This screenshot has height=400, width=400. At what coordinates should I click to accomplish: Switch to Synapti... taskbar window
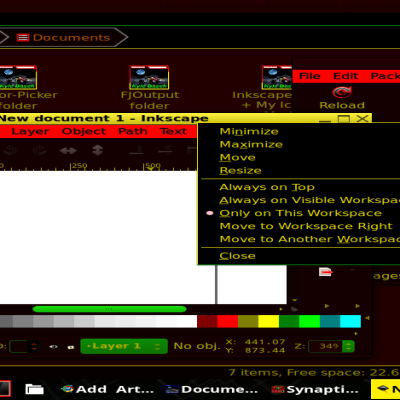tap(315, 389)
